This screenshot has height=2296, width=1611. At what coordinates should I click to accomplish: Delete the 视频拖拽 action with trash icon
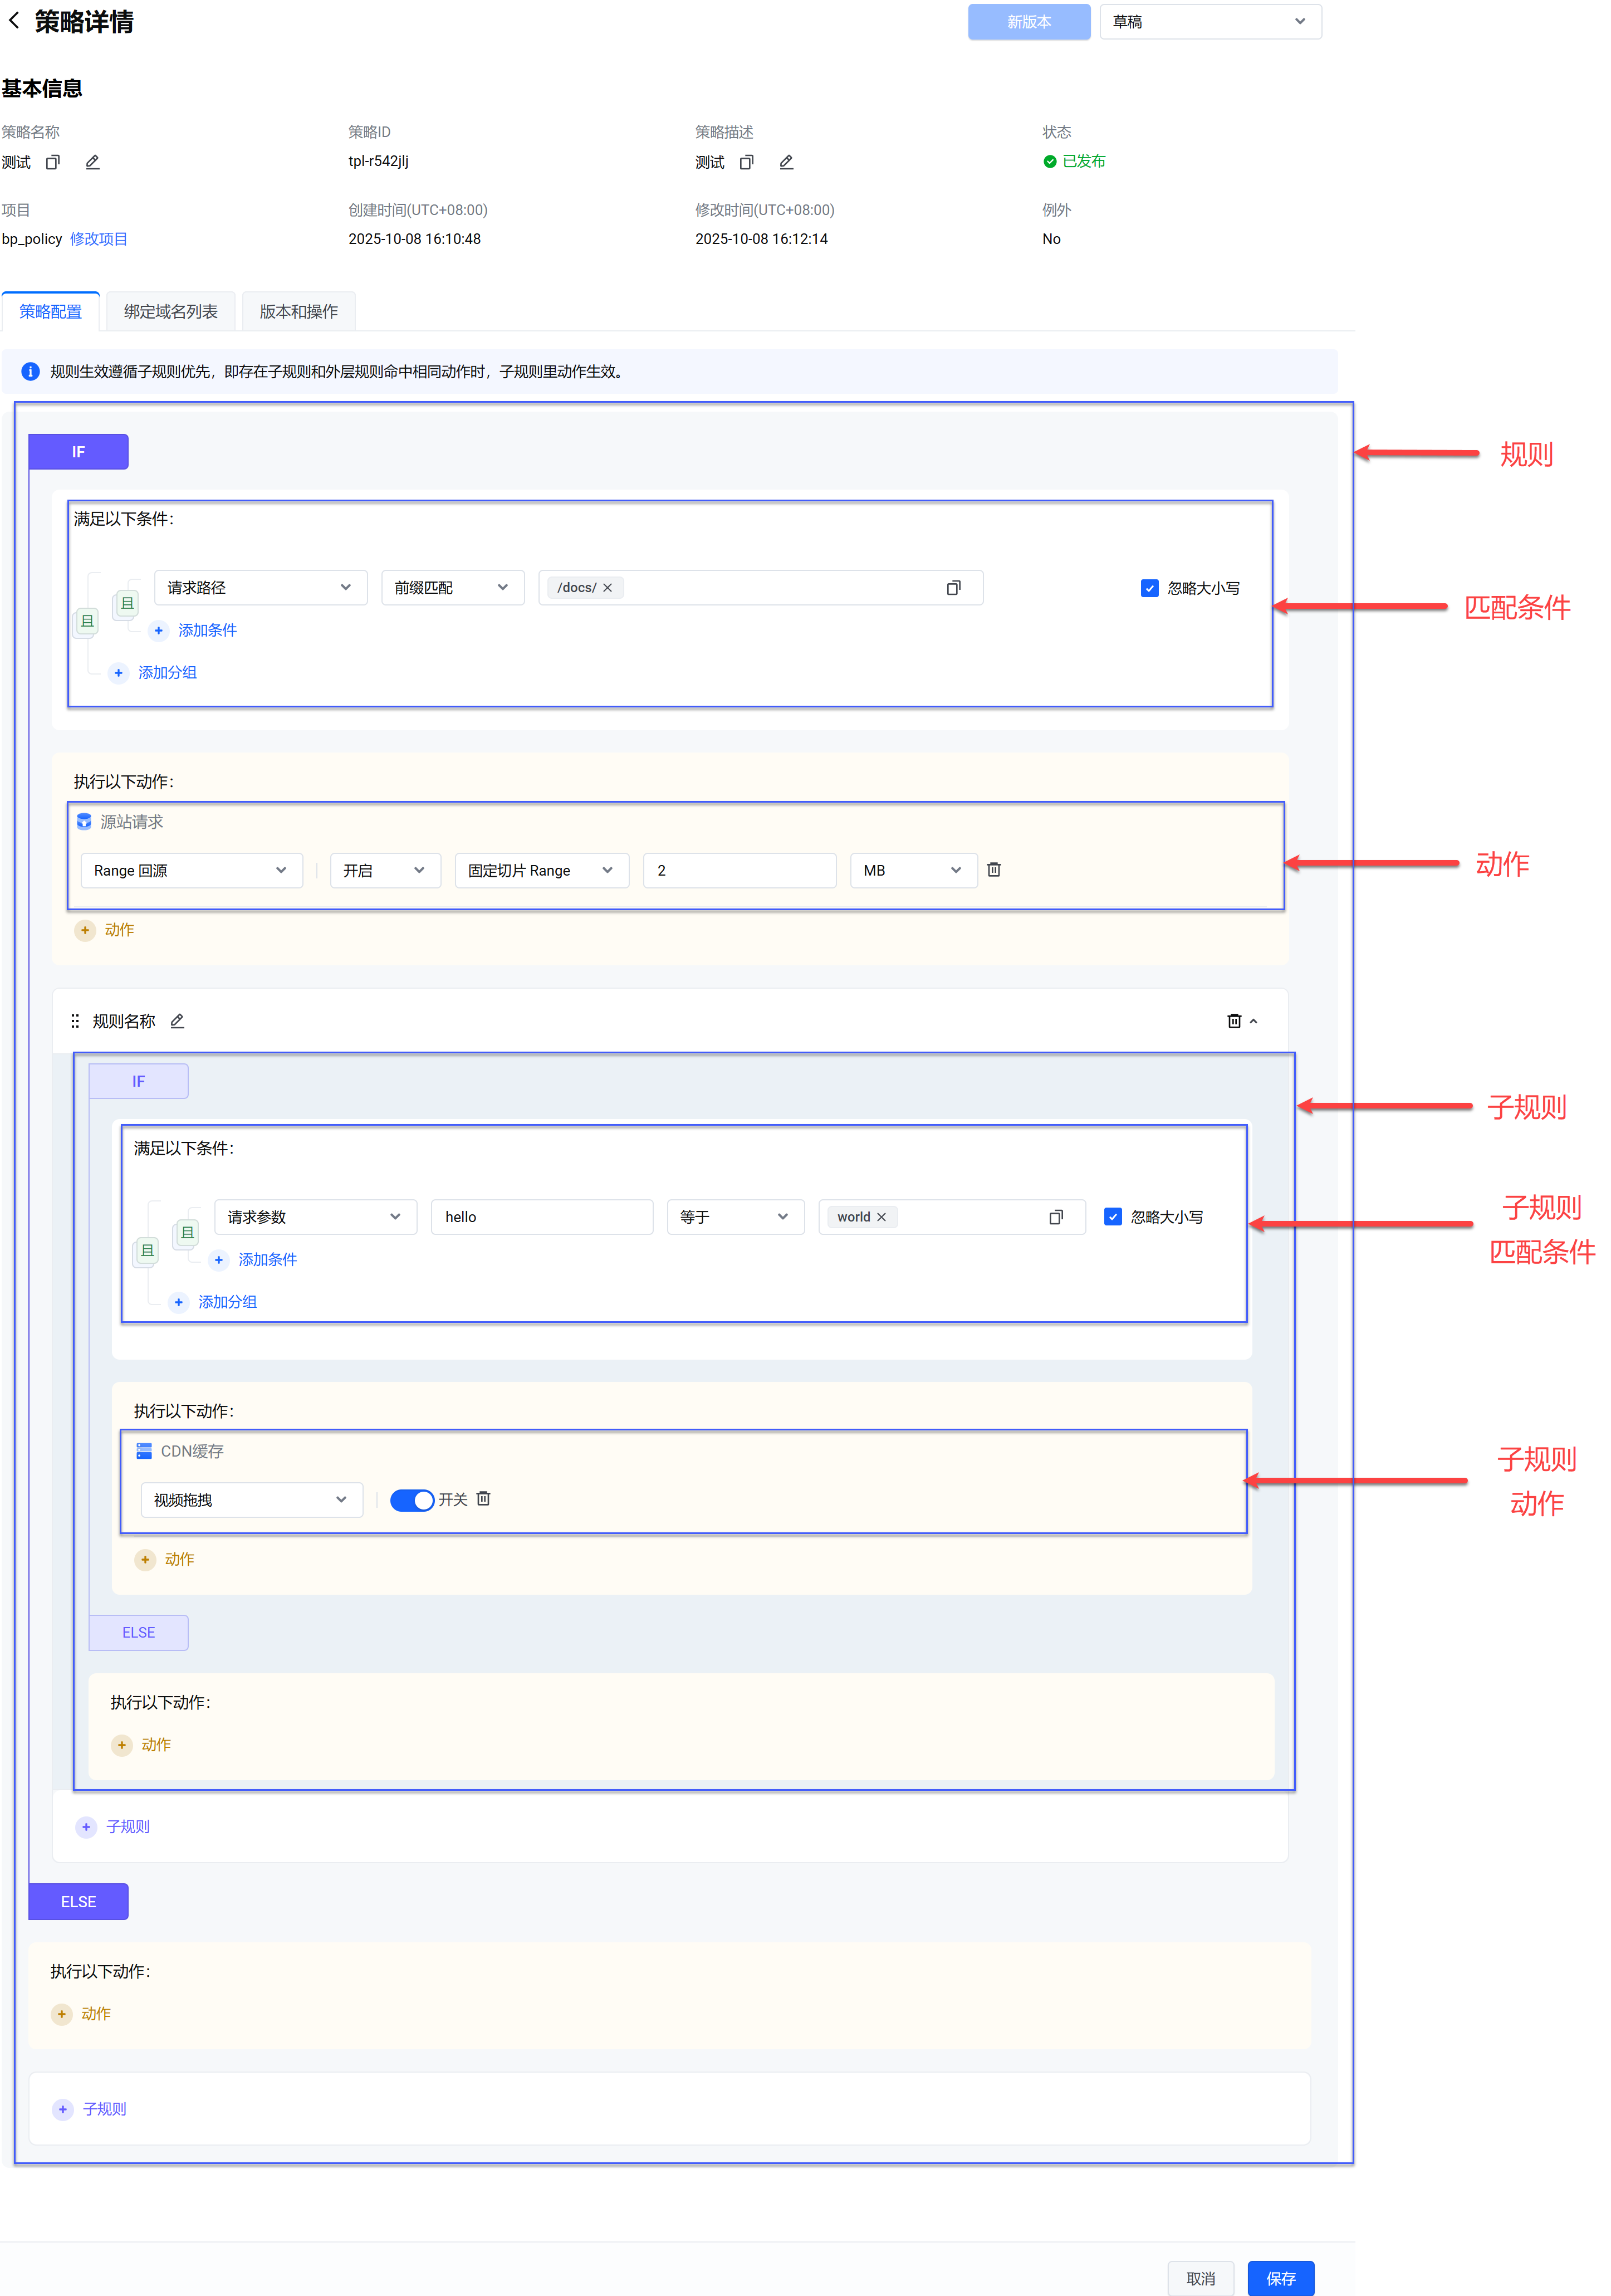point(483,1498)
